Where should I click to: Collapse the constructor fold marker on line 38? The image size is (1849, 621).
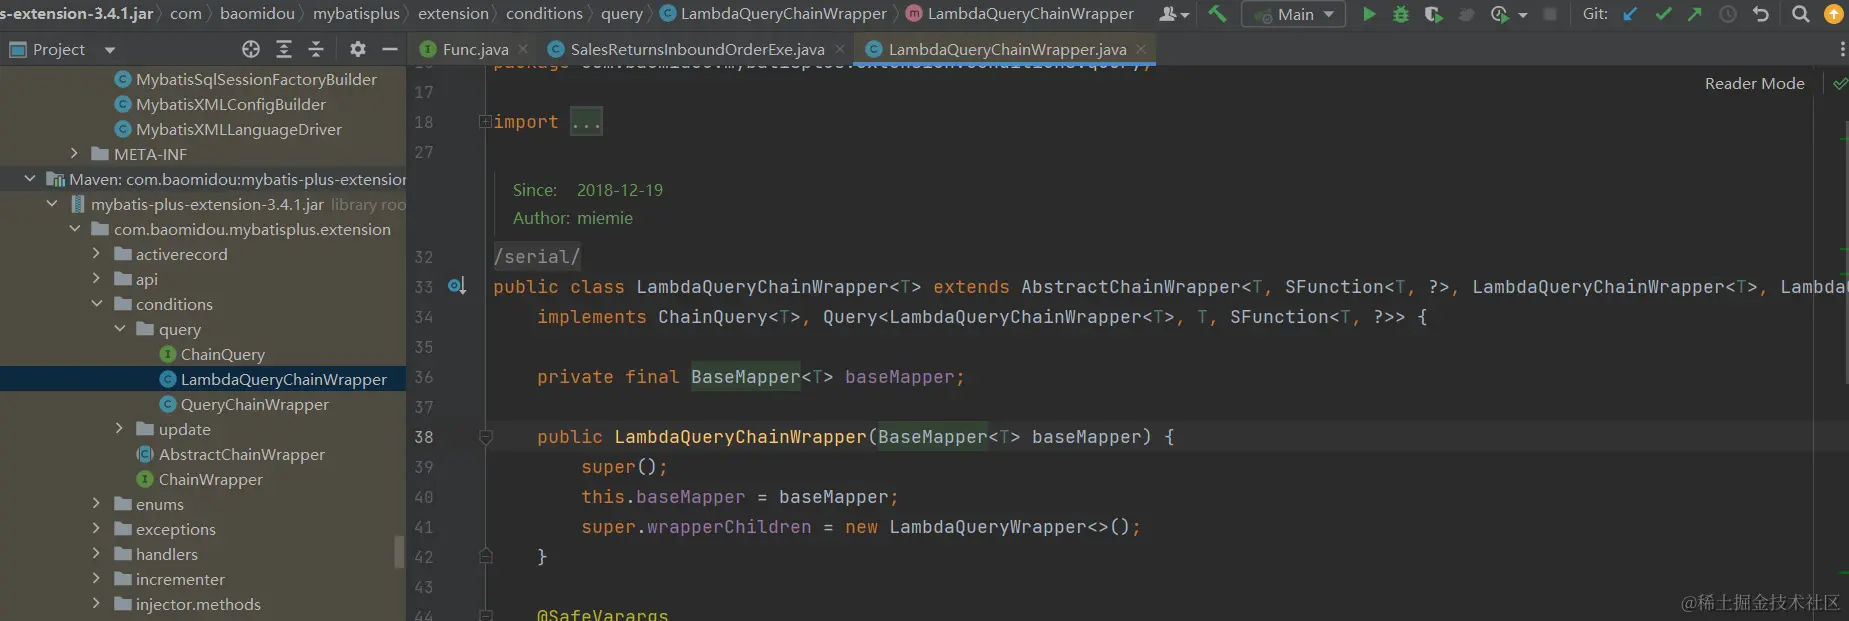coord(485,437)
